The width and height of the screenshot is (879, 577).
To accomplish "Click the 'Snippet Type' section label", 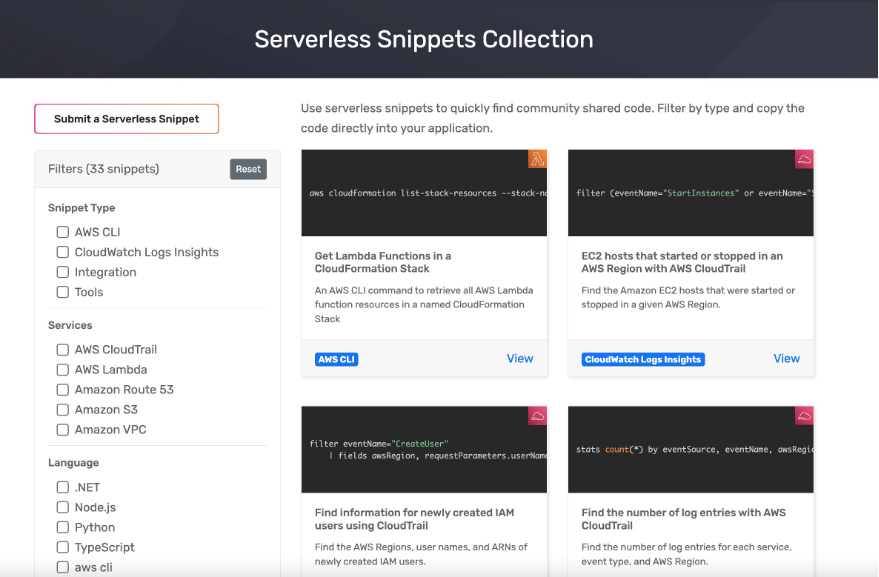I will [x=82, y=208].
